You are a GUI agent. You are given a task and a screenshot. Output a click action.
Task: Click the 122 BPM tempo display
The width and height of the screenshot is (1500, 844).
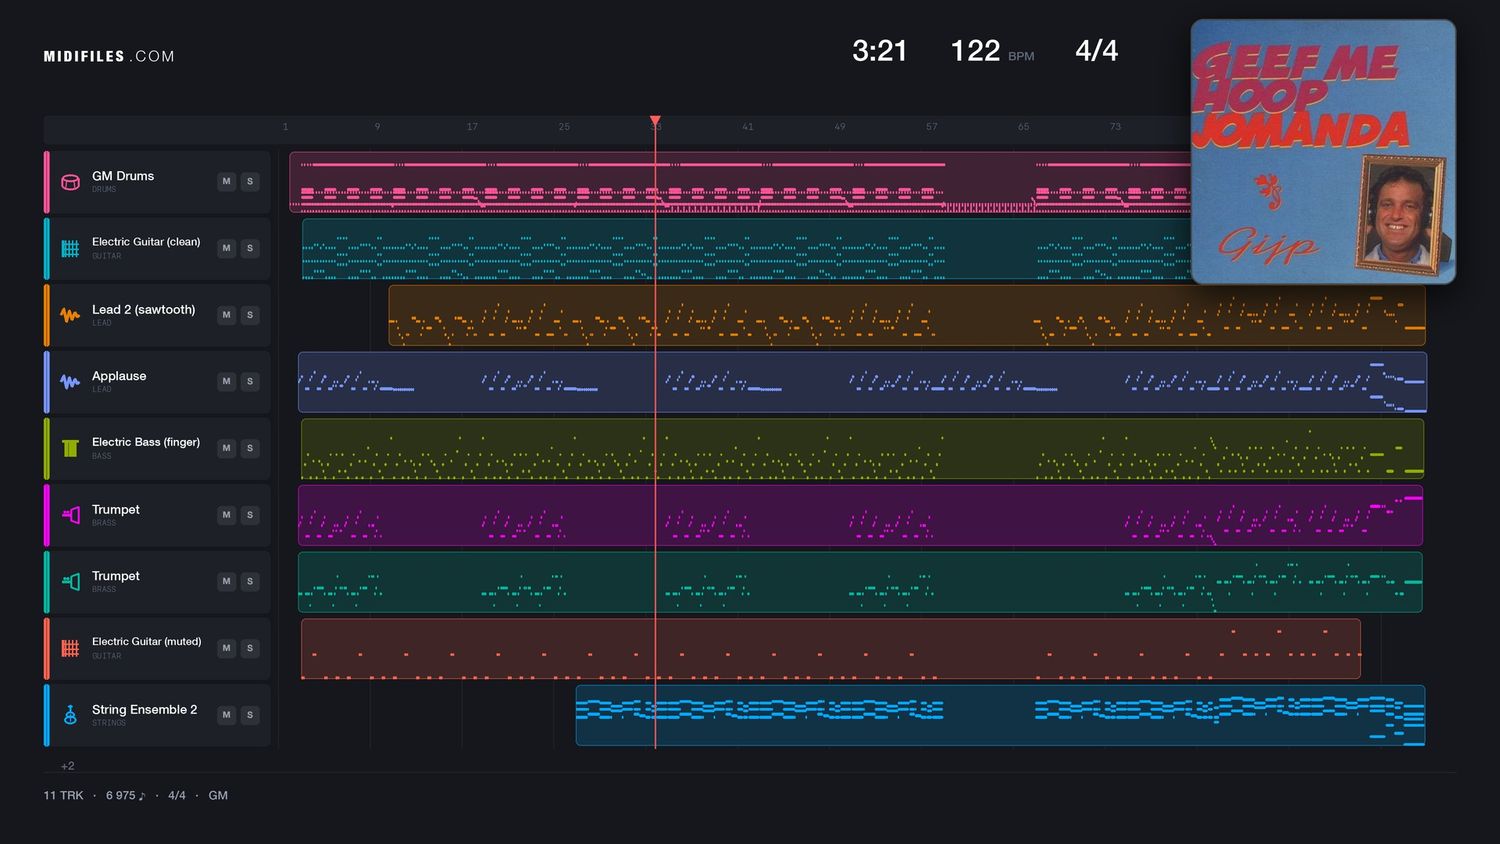[x=992, y=51]
